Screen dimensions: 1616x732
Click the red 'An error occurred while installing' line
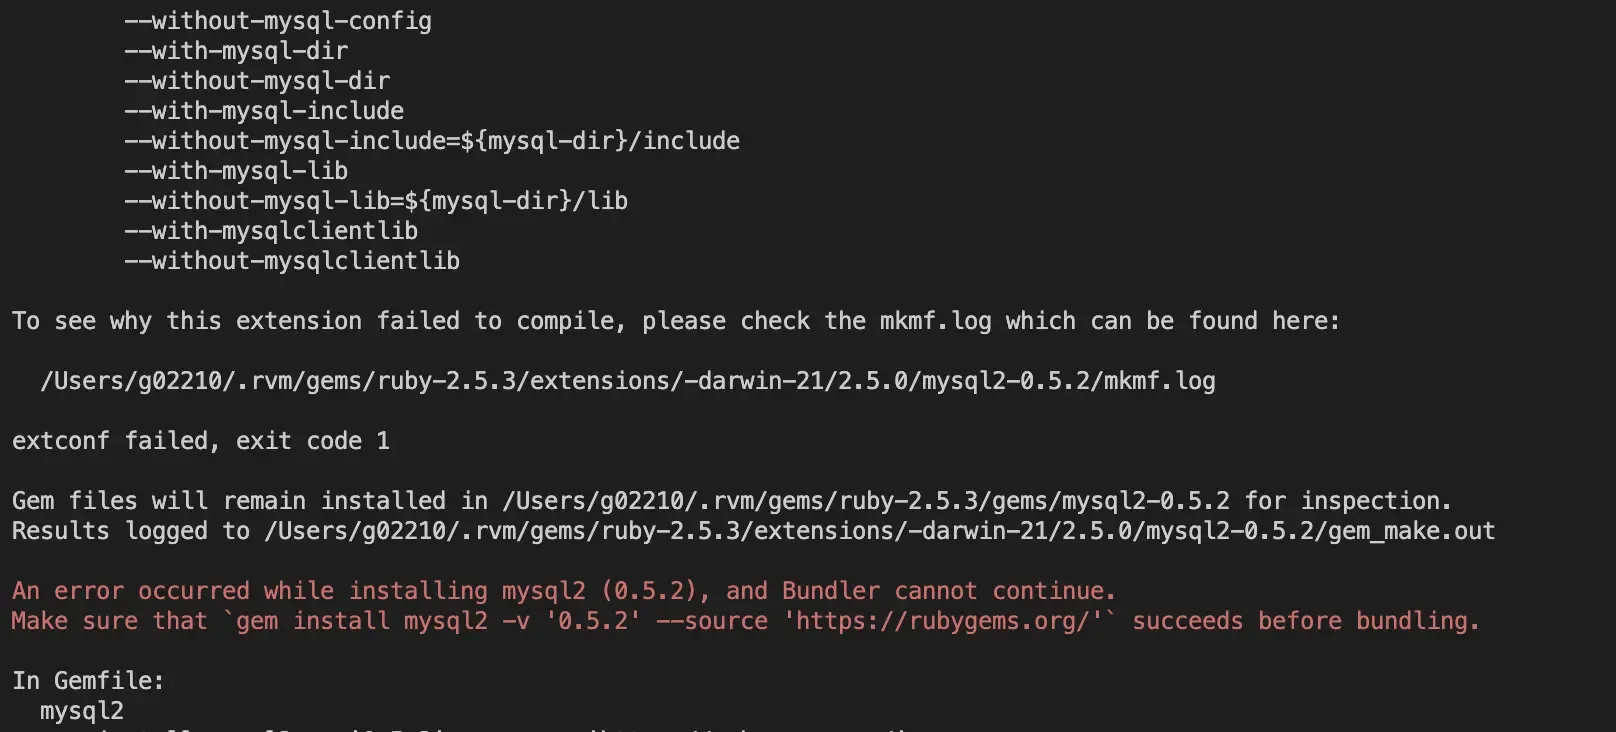[563, 591]
